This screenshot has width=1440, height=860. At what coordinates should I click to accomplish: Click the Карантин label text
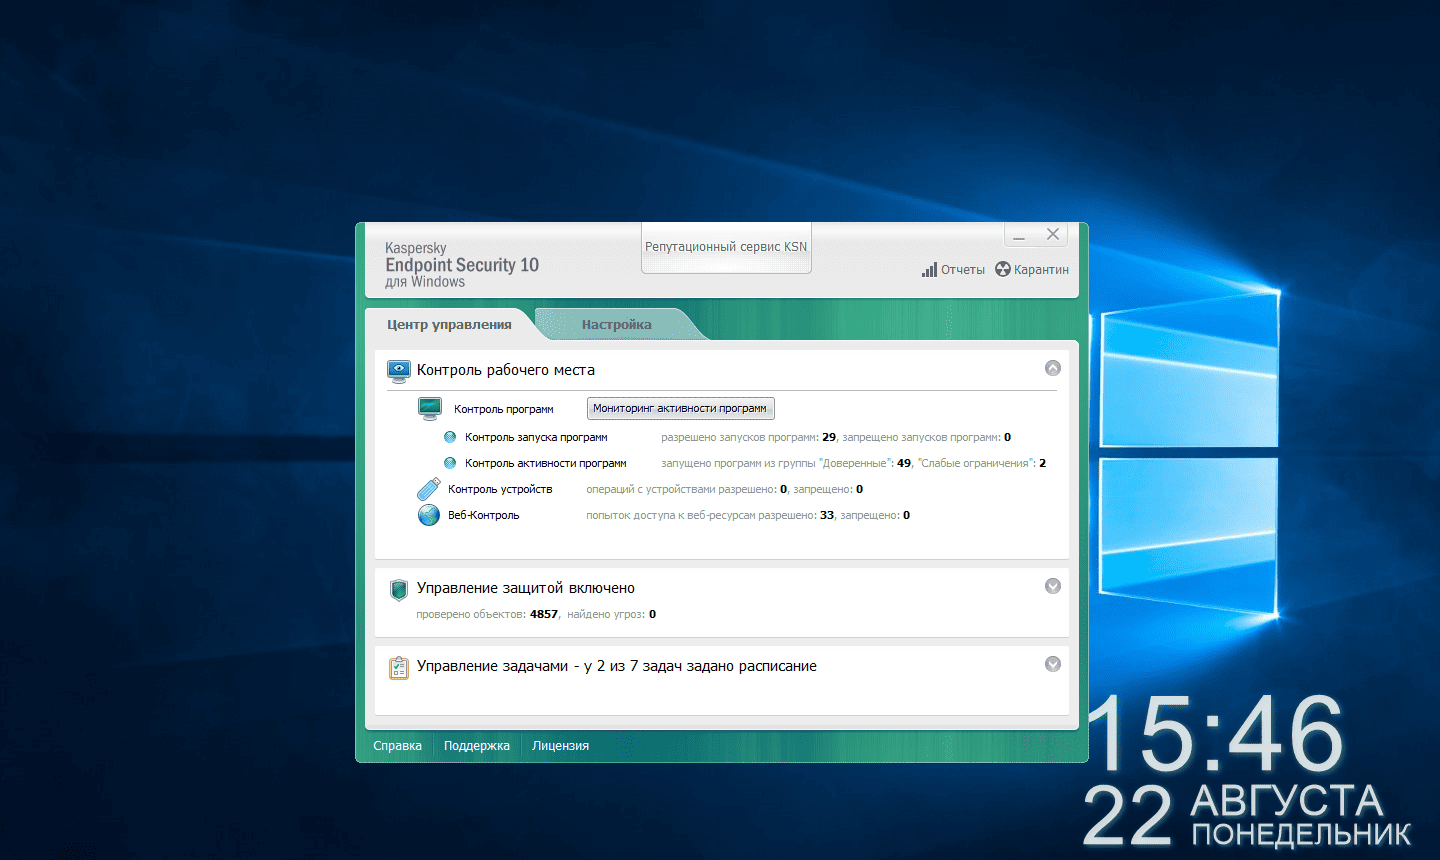coord(1041,270)
